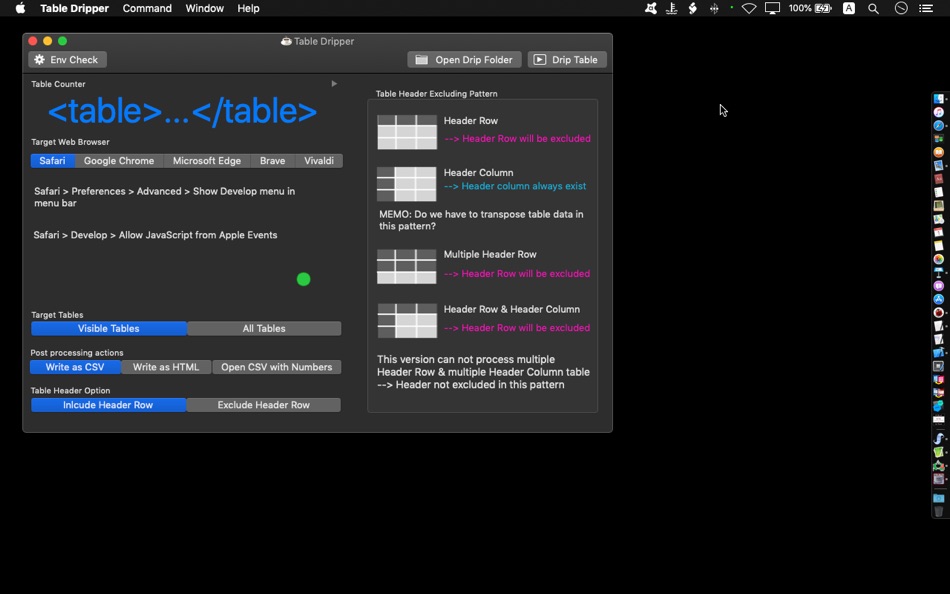The width and height of the screenshot is (950, 594).
Task: Open the Window menu
Action: 204,8
